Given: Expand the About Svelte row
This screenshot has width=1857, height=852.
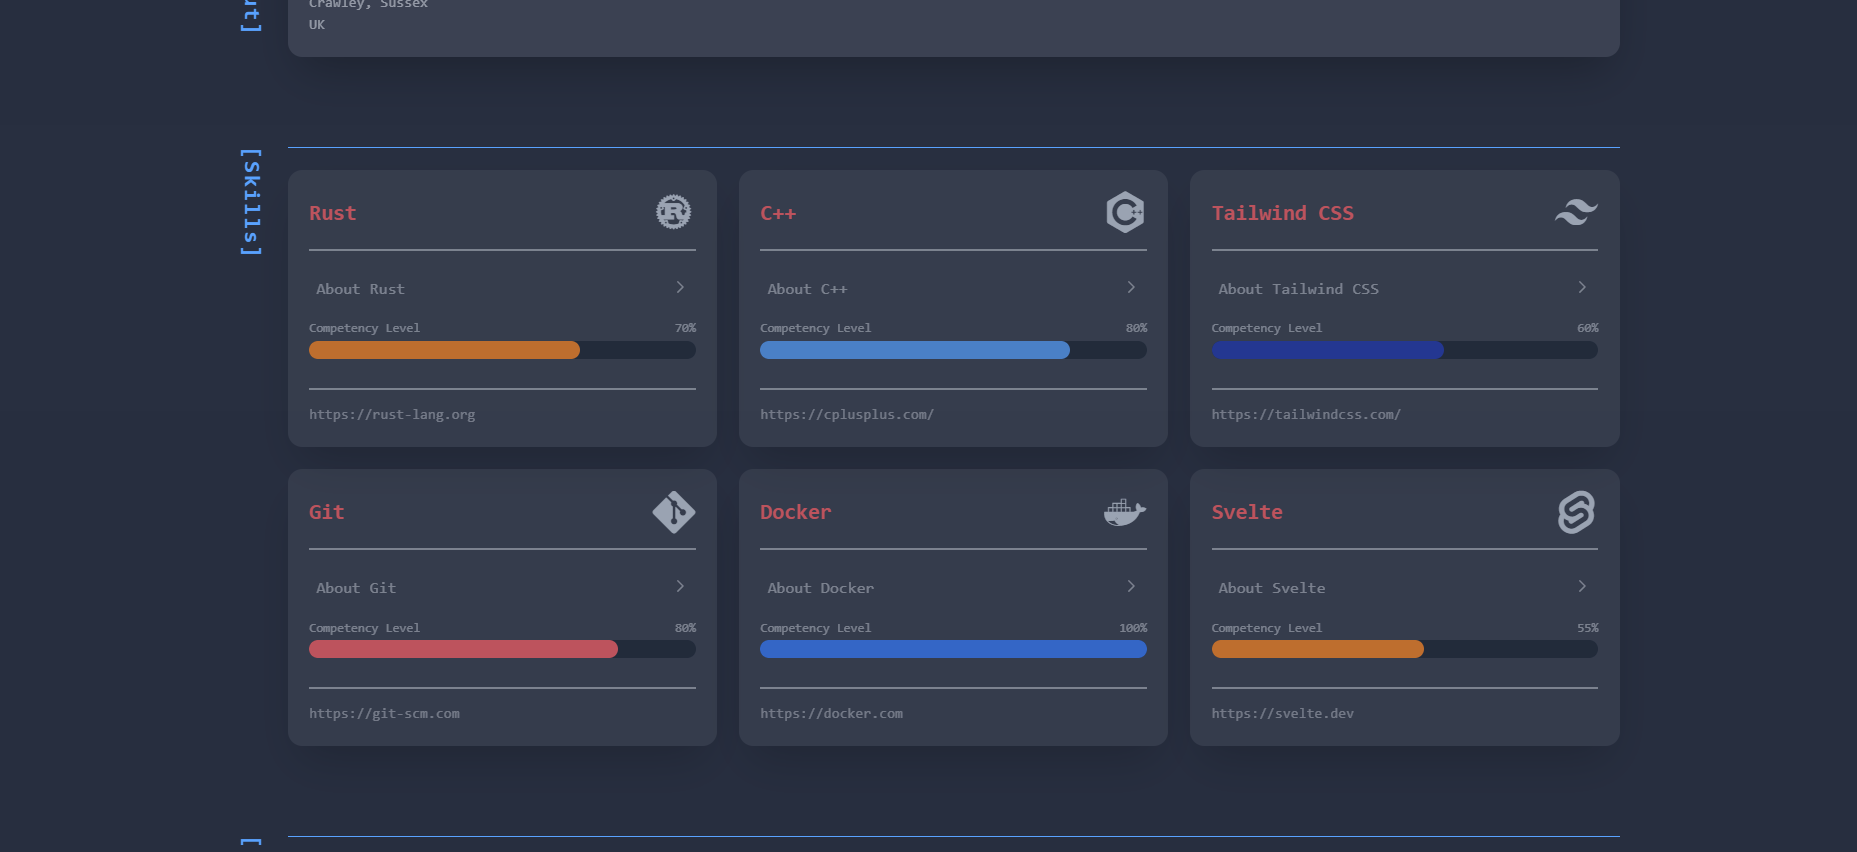Looking at the screenshot, I should (1404, 588).
